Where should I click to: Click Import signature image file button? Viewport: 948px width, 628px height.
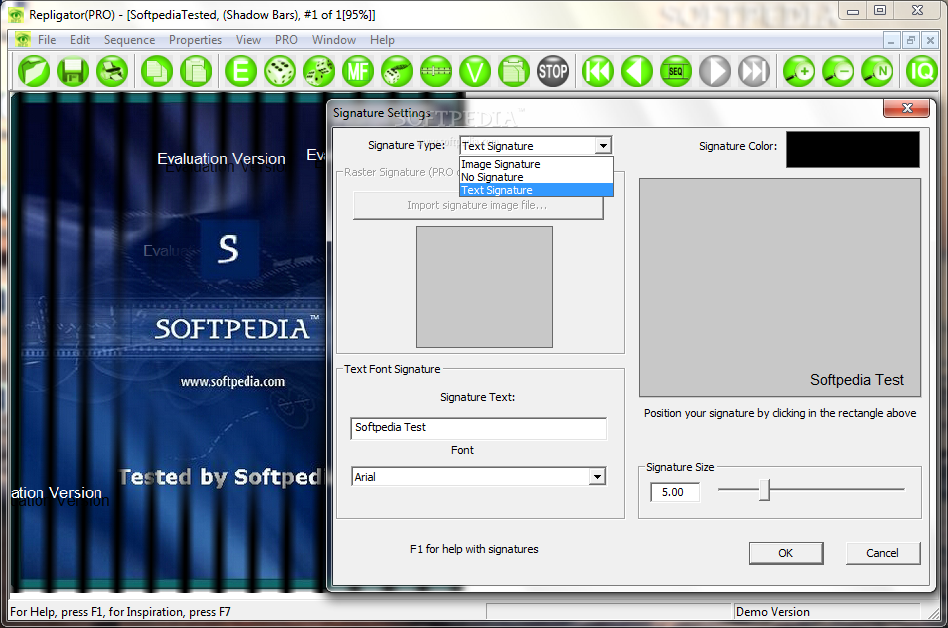(x=478, y=206)
